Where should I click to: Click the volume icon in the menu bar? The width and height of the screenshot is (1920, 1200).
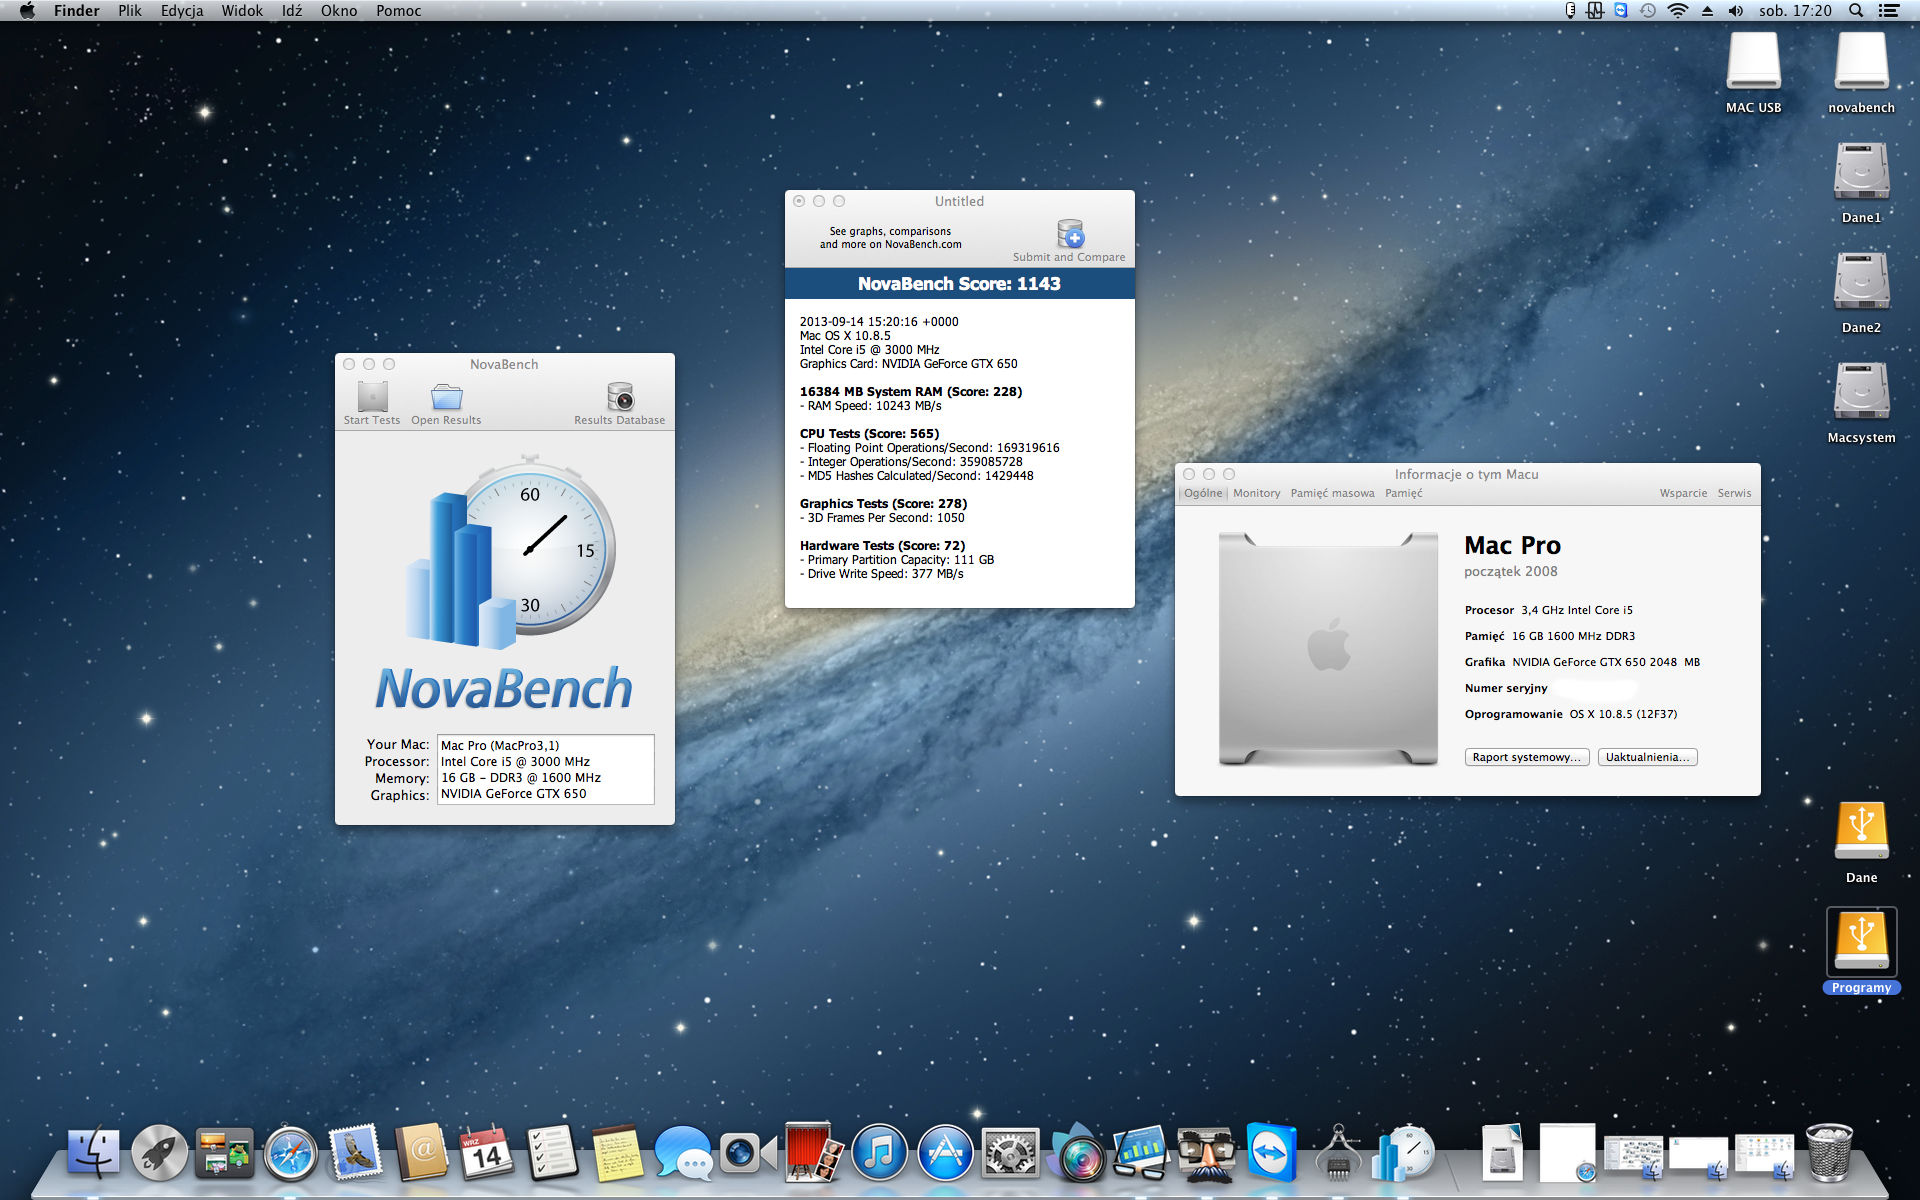(1735, 11)
